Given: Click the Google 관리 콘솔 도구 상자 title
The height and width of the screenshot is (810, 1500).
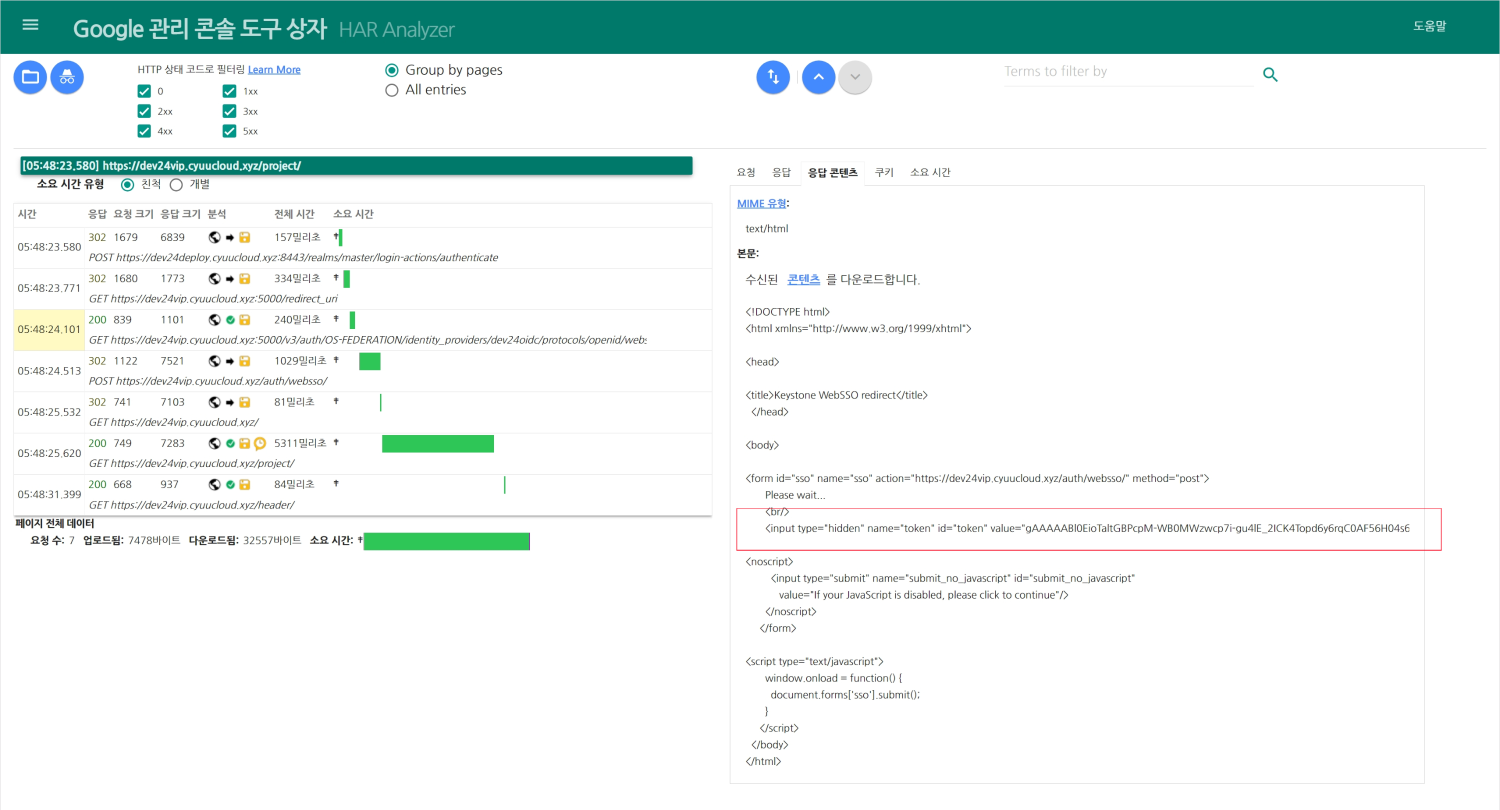Looking at the screenshot, I should pos(200,28).
